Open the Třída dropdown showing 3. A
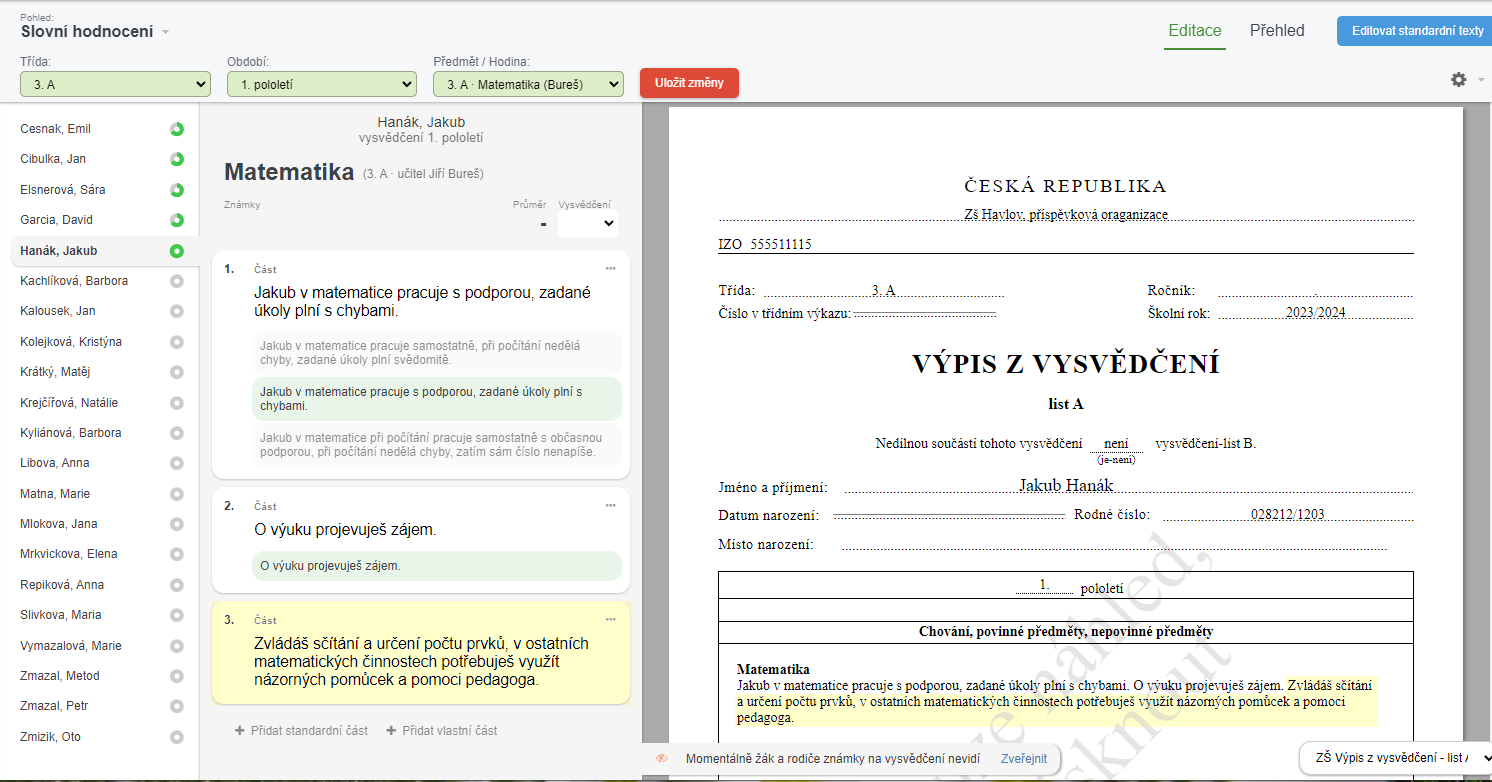Image resolution: width=1492 pixels, height=782 pixels. (x=116, y=85)
